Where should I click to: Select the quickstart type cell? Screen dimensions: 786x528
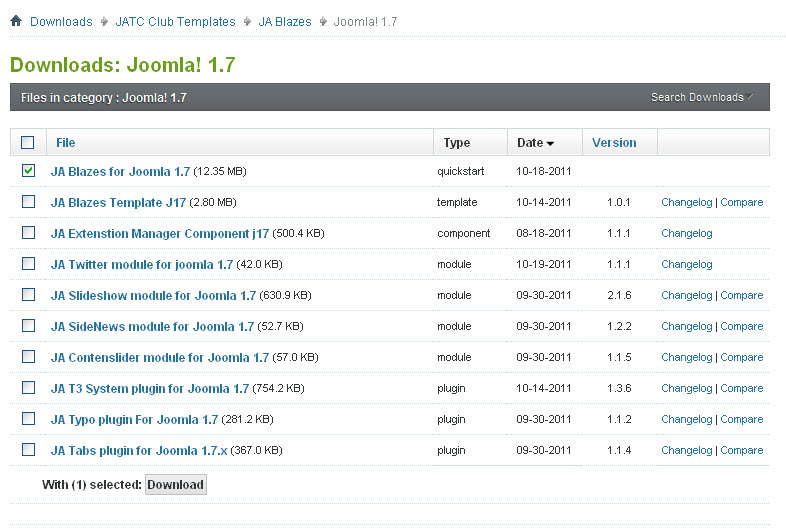click(461, 171)
